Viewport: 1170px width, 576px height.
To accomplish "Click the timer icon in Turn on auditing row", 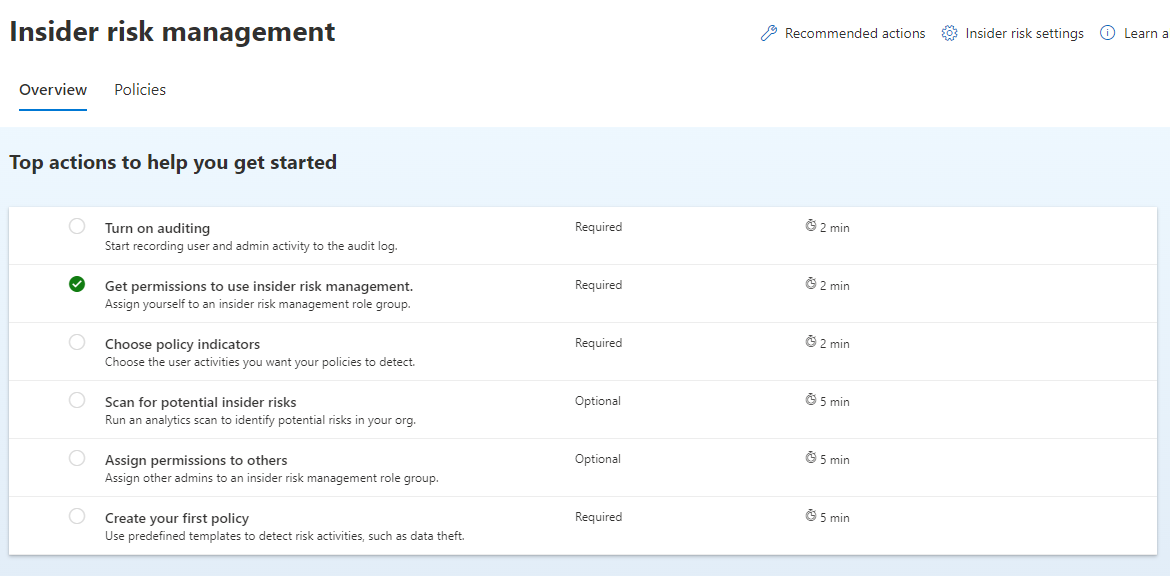I will (811, 227).
